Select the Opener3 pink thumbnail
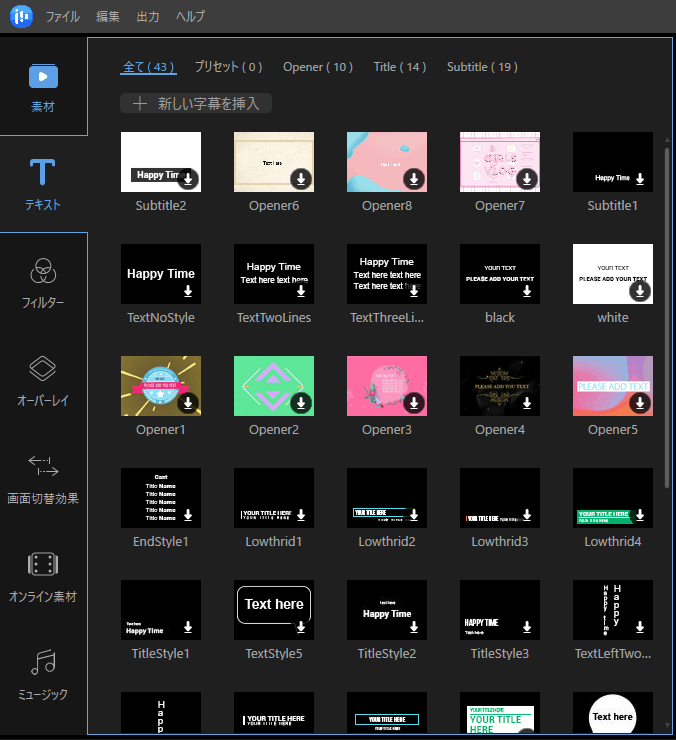 [386, 386]
